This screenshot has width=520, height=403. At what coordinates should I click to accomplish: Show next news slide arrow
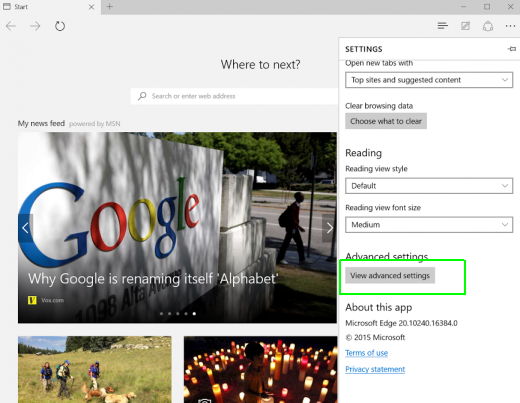(x=329, y=228)
